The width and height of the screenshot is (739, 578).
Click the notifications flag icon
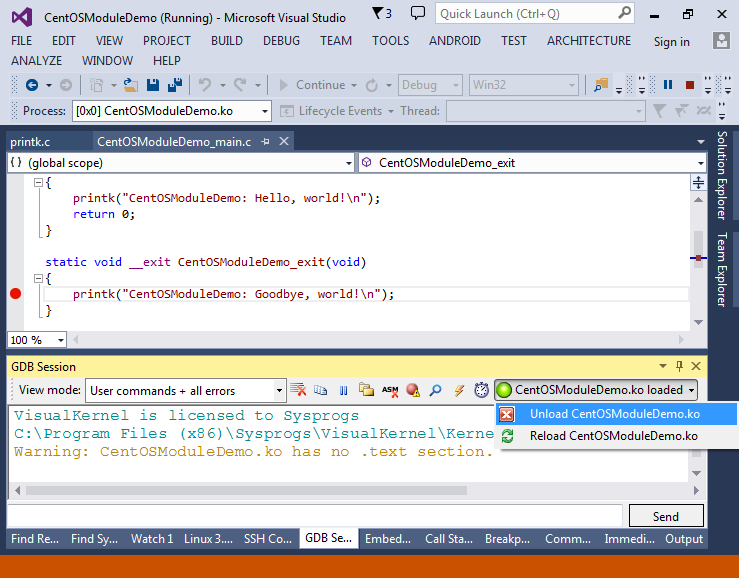378,13
